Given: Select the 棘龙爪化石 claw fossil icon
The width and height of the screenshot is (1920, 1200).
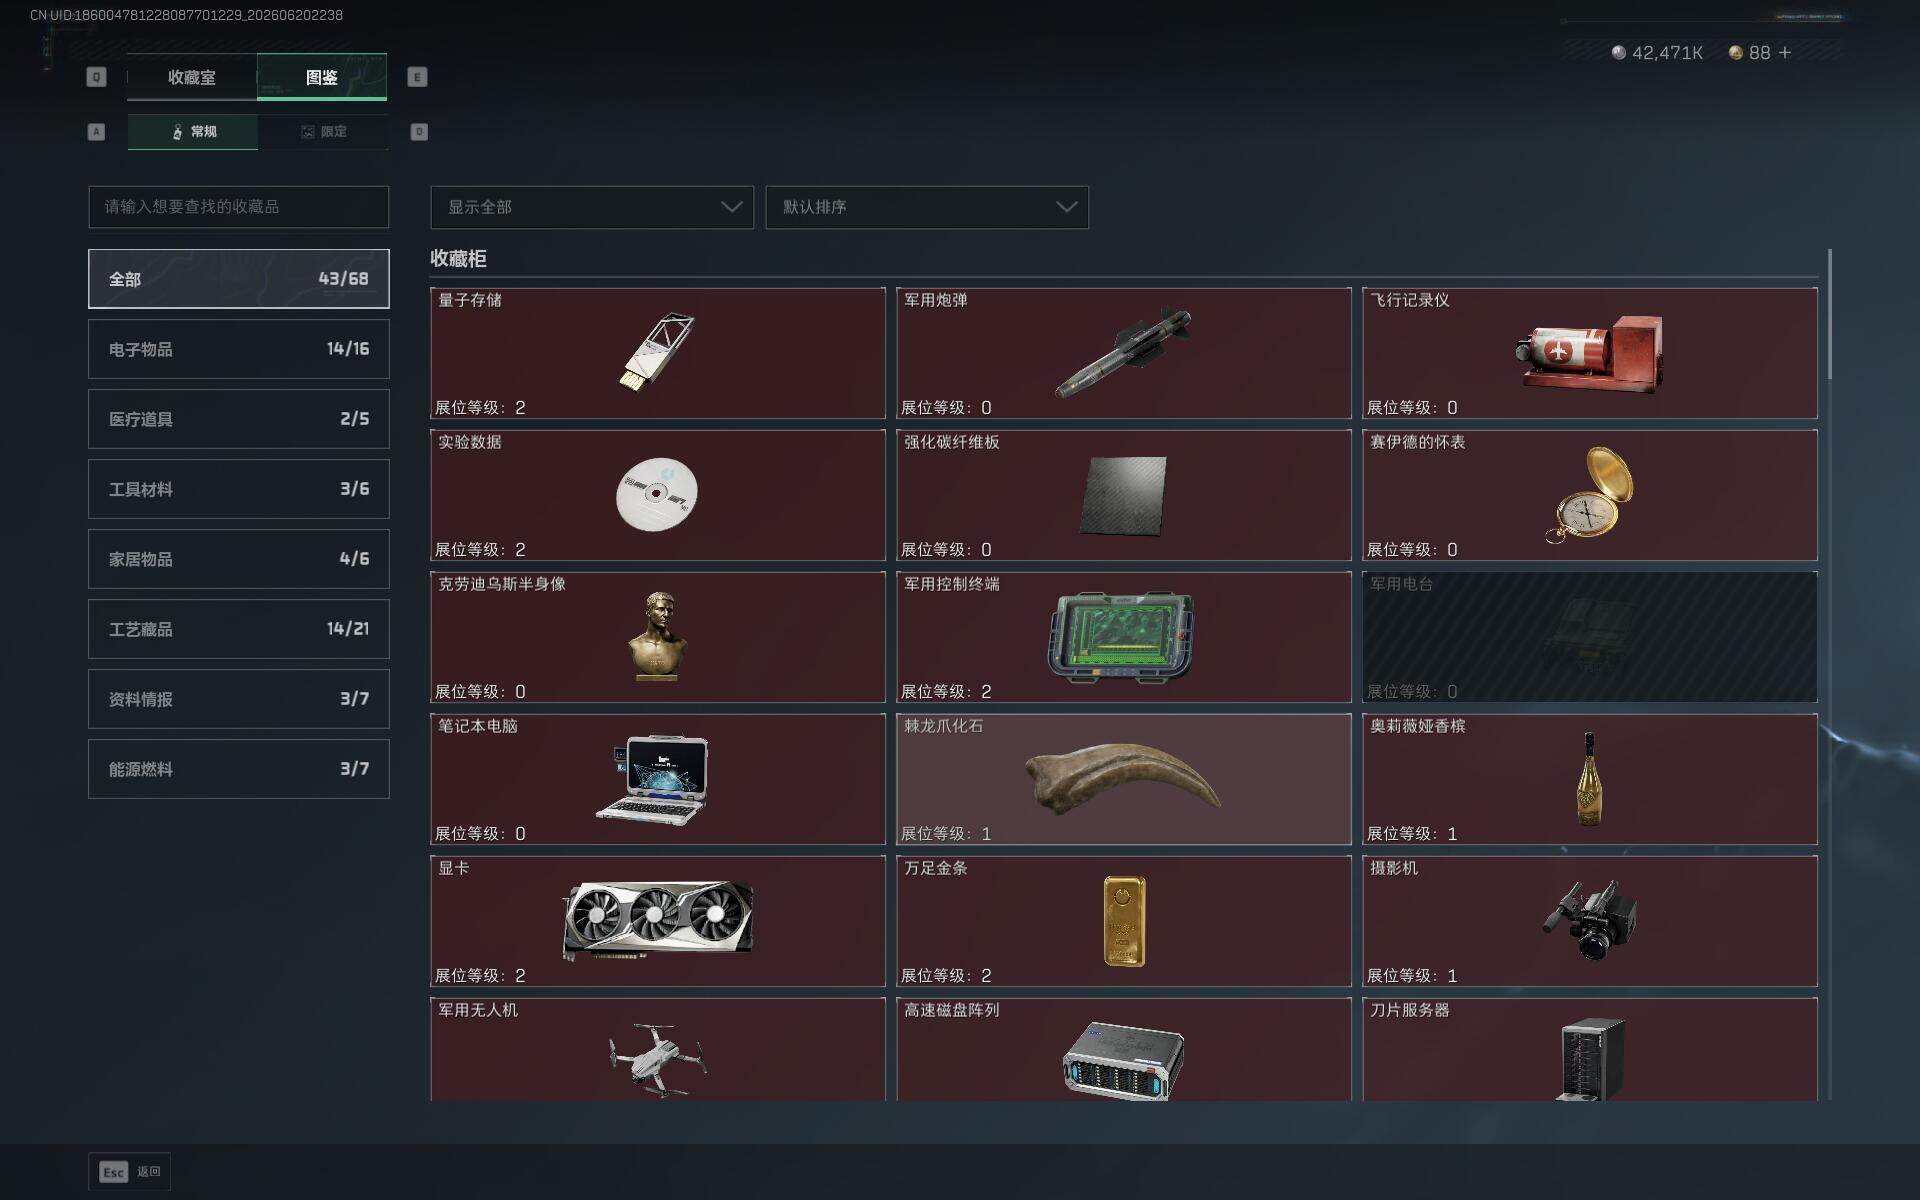Looking at the screenshot, I should (1123, 778).
